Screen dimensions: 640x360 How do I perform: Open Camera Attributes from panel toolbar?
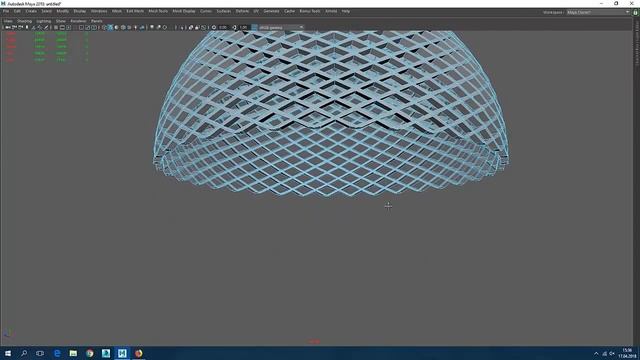(x=20, y=27)
